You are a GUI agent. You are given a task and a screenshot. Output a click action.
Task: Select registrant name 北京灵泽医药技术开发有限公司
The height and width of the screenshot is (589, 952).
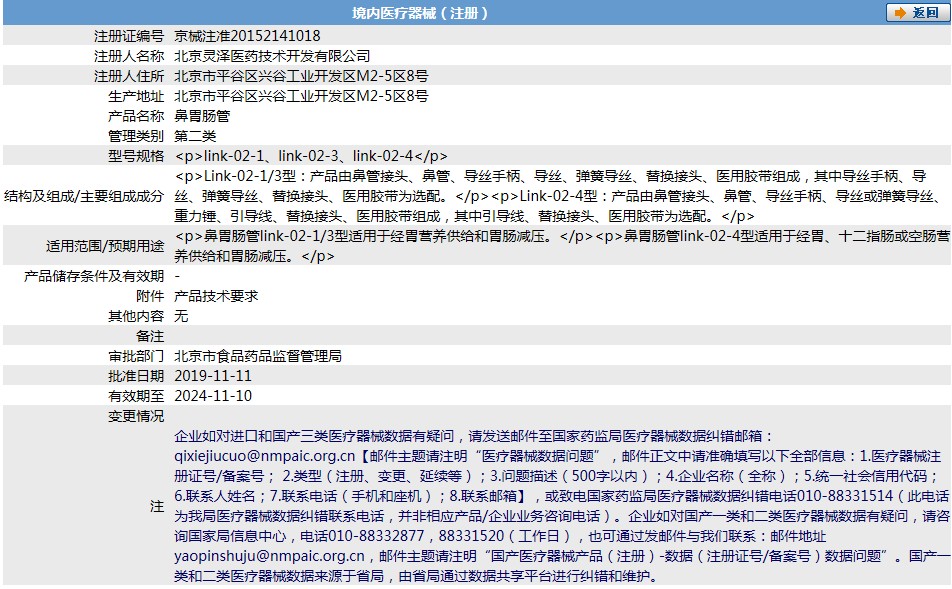click(x=272, y=56)
